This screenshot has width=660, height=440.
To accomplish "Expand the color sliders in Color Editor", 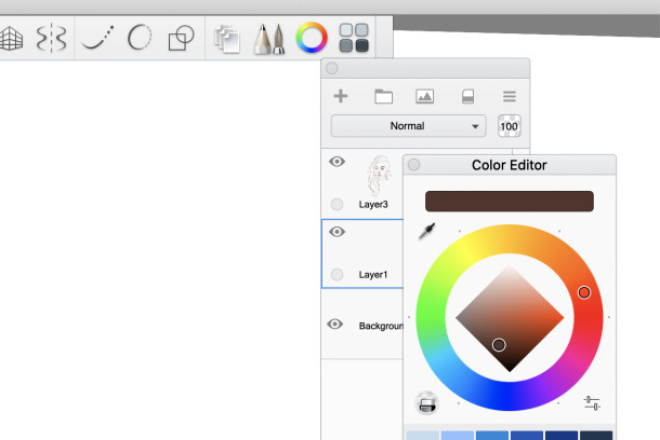I will pyautogui.click(x=592, y=403).
